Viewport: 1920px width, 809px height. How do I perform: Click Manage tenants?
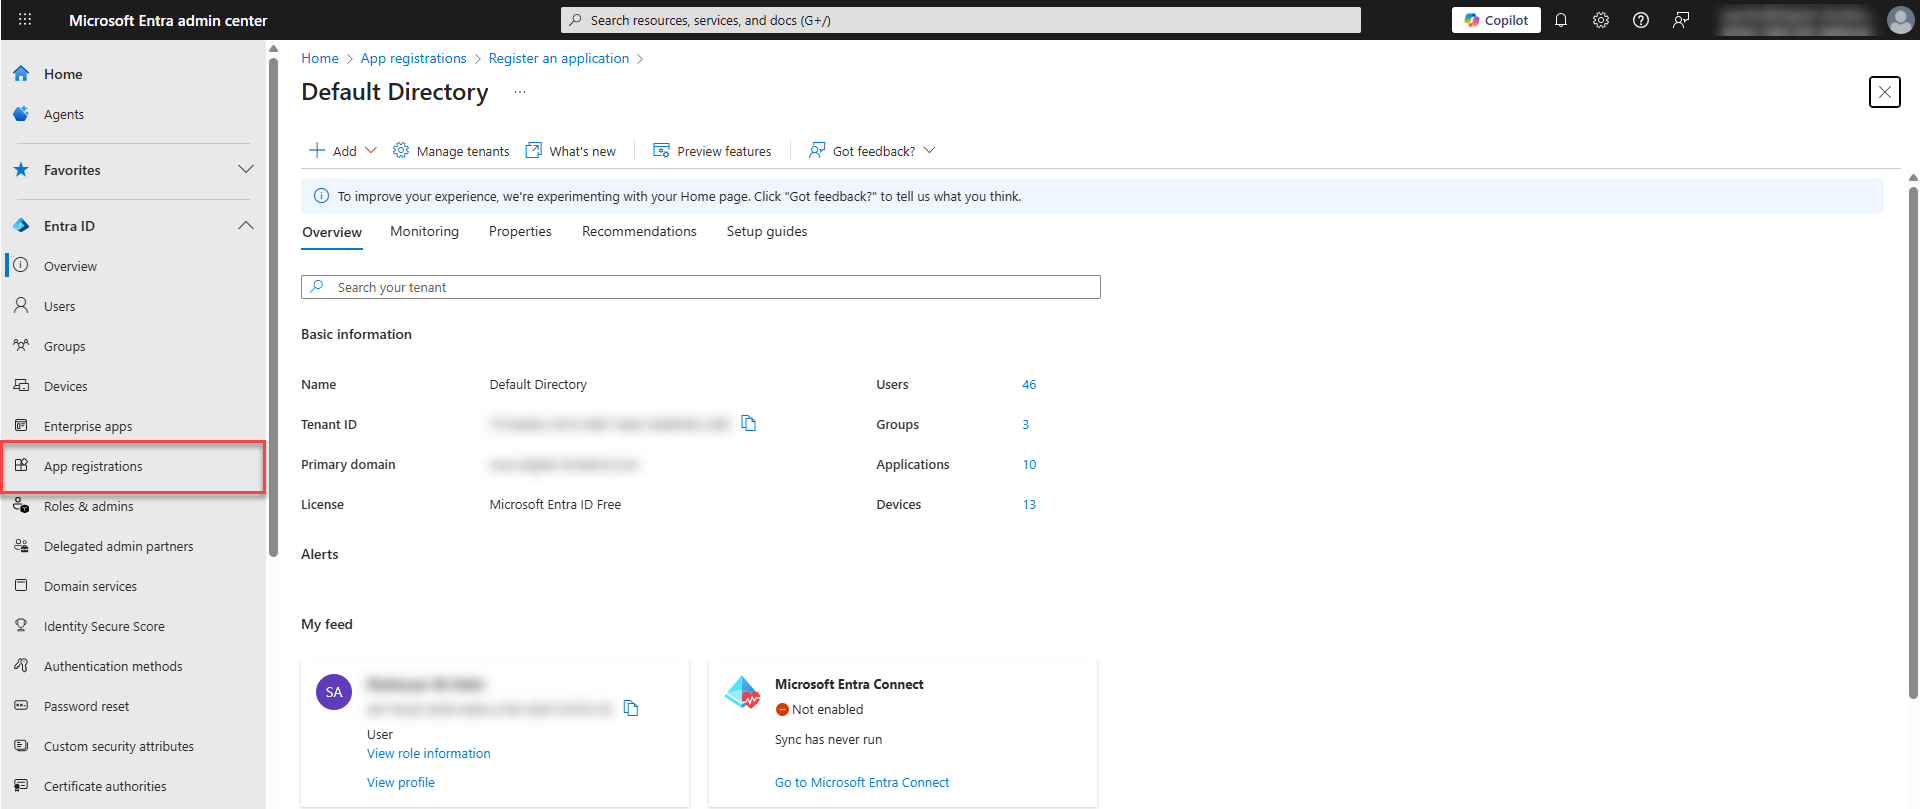tap(451, 151)
